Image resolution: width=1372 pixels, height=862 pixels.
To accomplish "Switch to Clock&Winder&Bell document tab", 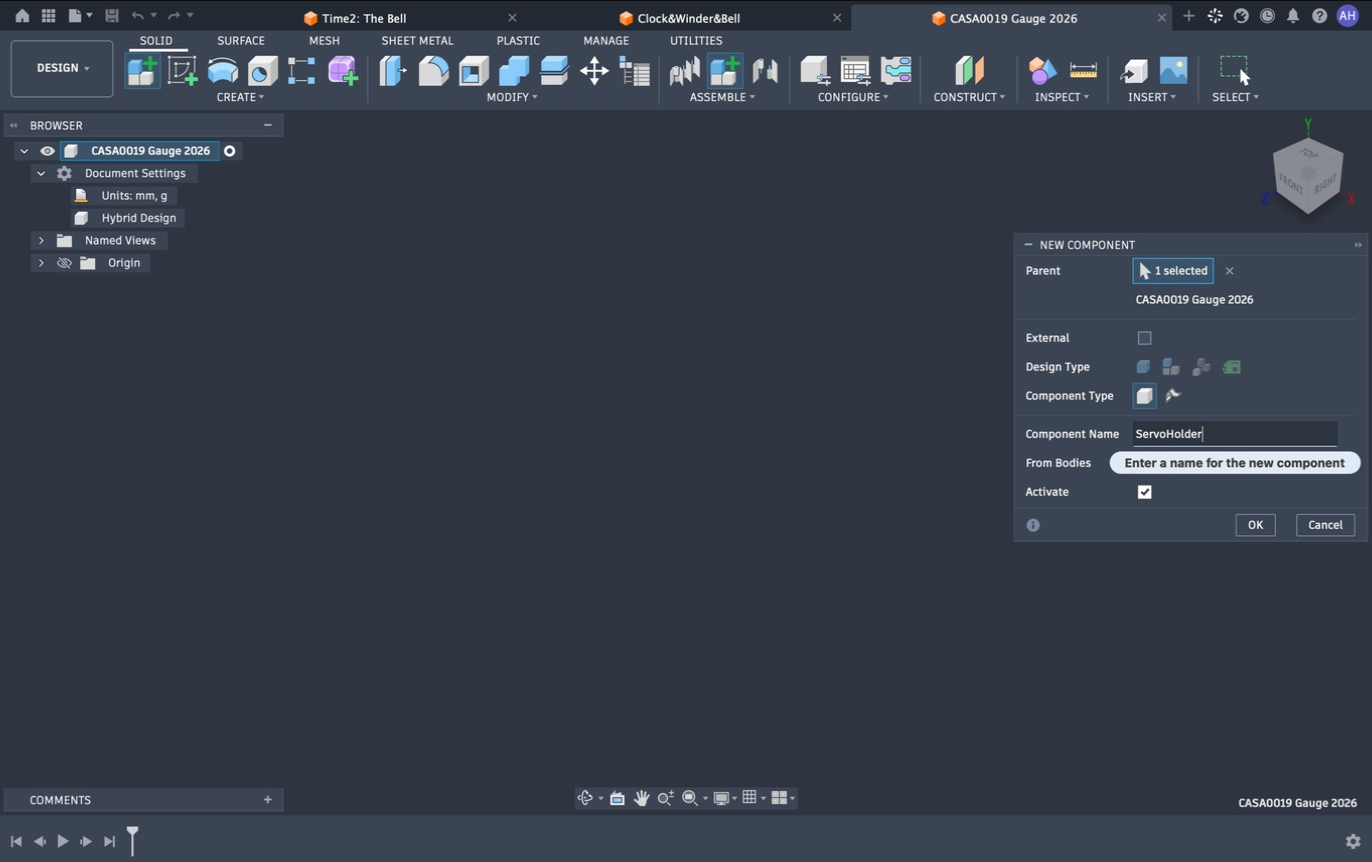I will click(x=688, y=18).
